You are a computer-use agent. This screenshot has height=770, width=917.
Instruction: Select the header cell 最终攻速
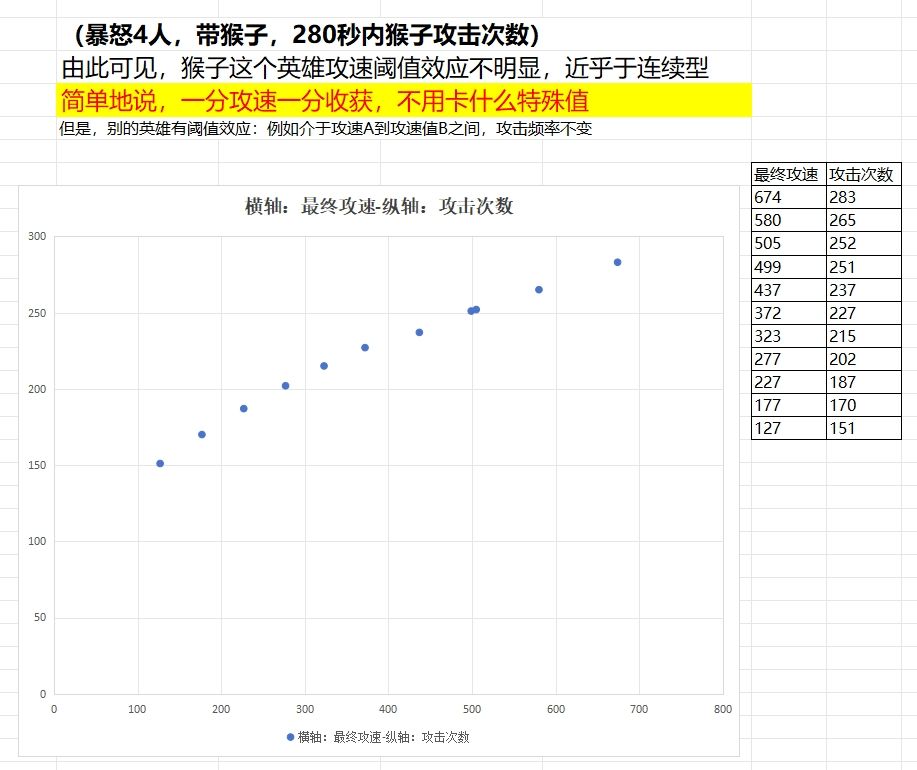pyautogui.click(x=788, y=174)
